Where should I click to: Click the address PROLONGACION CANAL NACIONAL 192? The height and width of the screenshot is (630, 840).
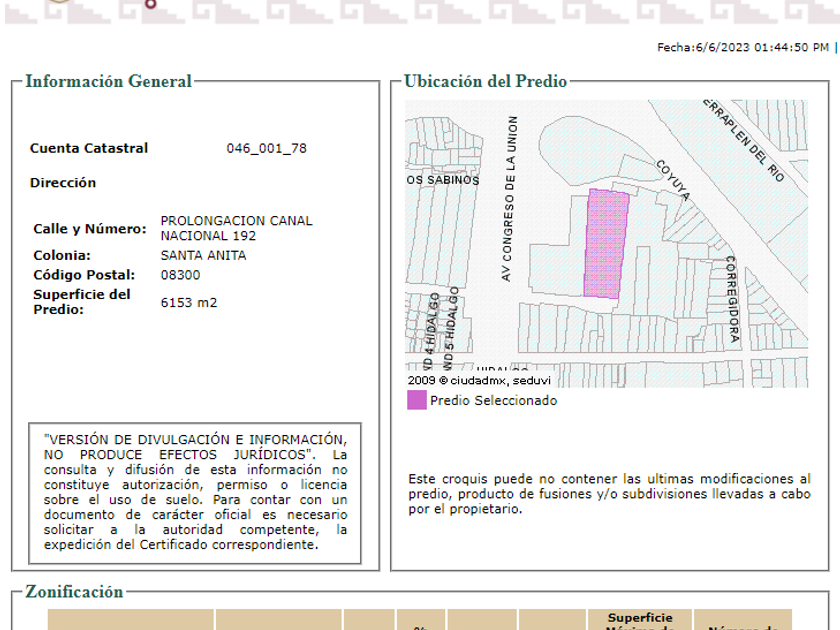click(236, 228)
